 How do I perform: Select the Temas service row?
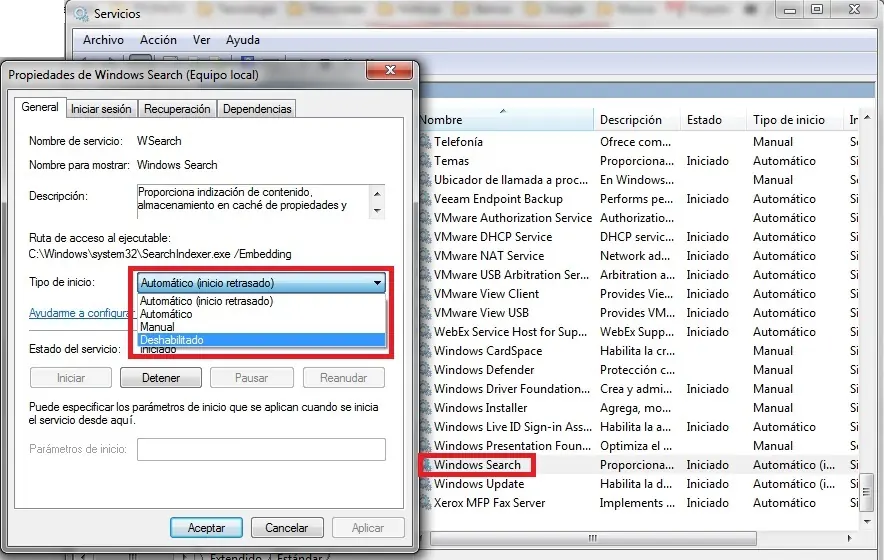pyautogui.click(x=639, y=161)
